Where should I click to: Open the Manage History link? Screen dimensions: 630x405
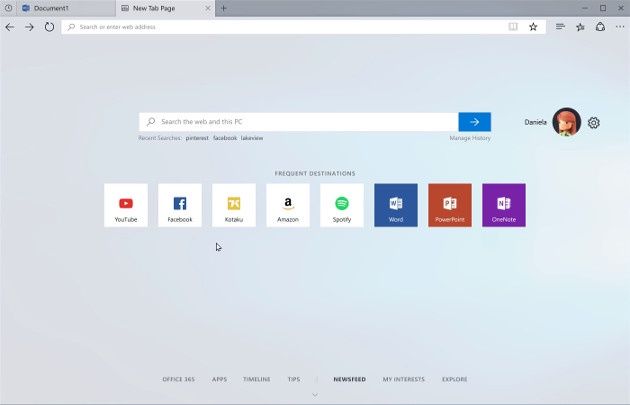[470, 138]
